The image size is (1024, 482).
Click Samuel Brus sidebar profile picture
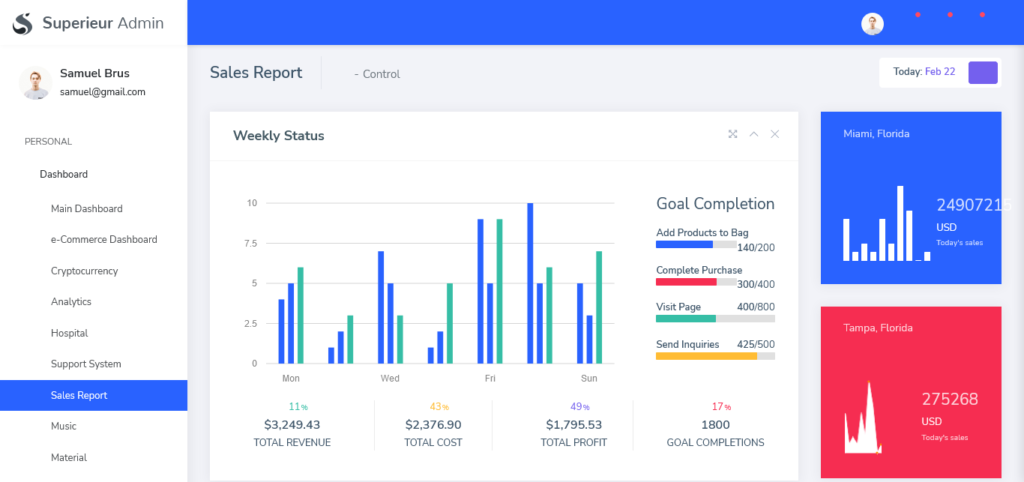tap(35, 83)
